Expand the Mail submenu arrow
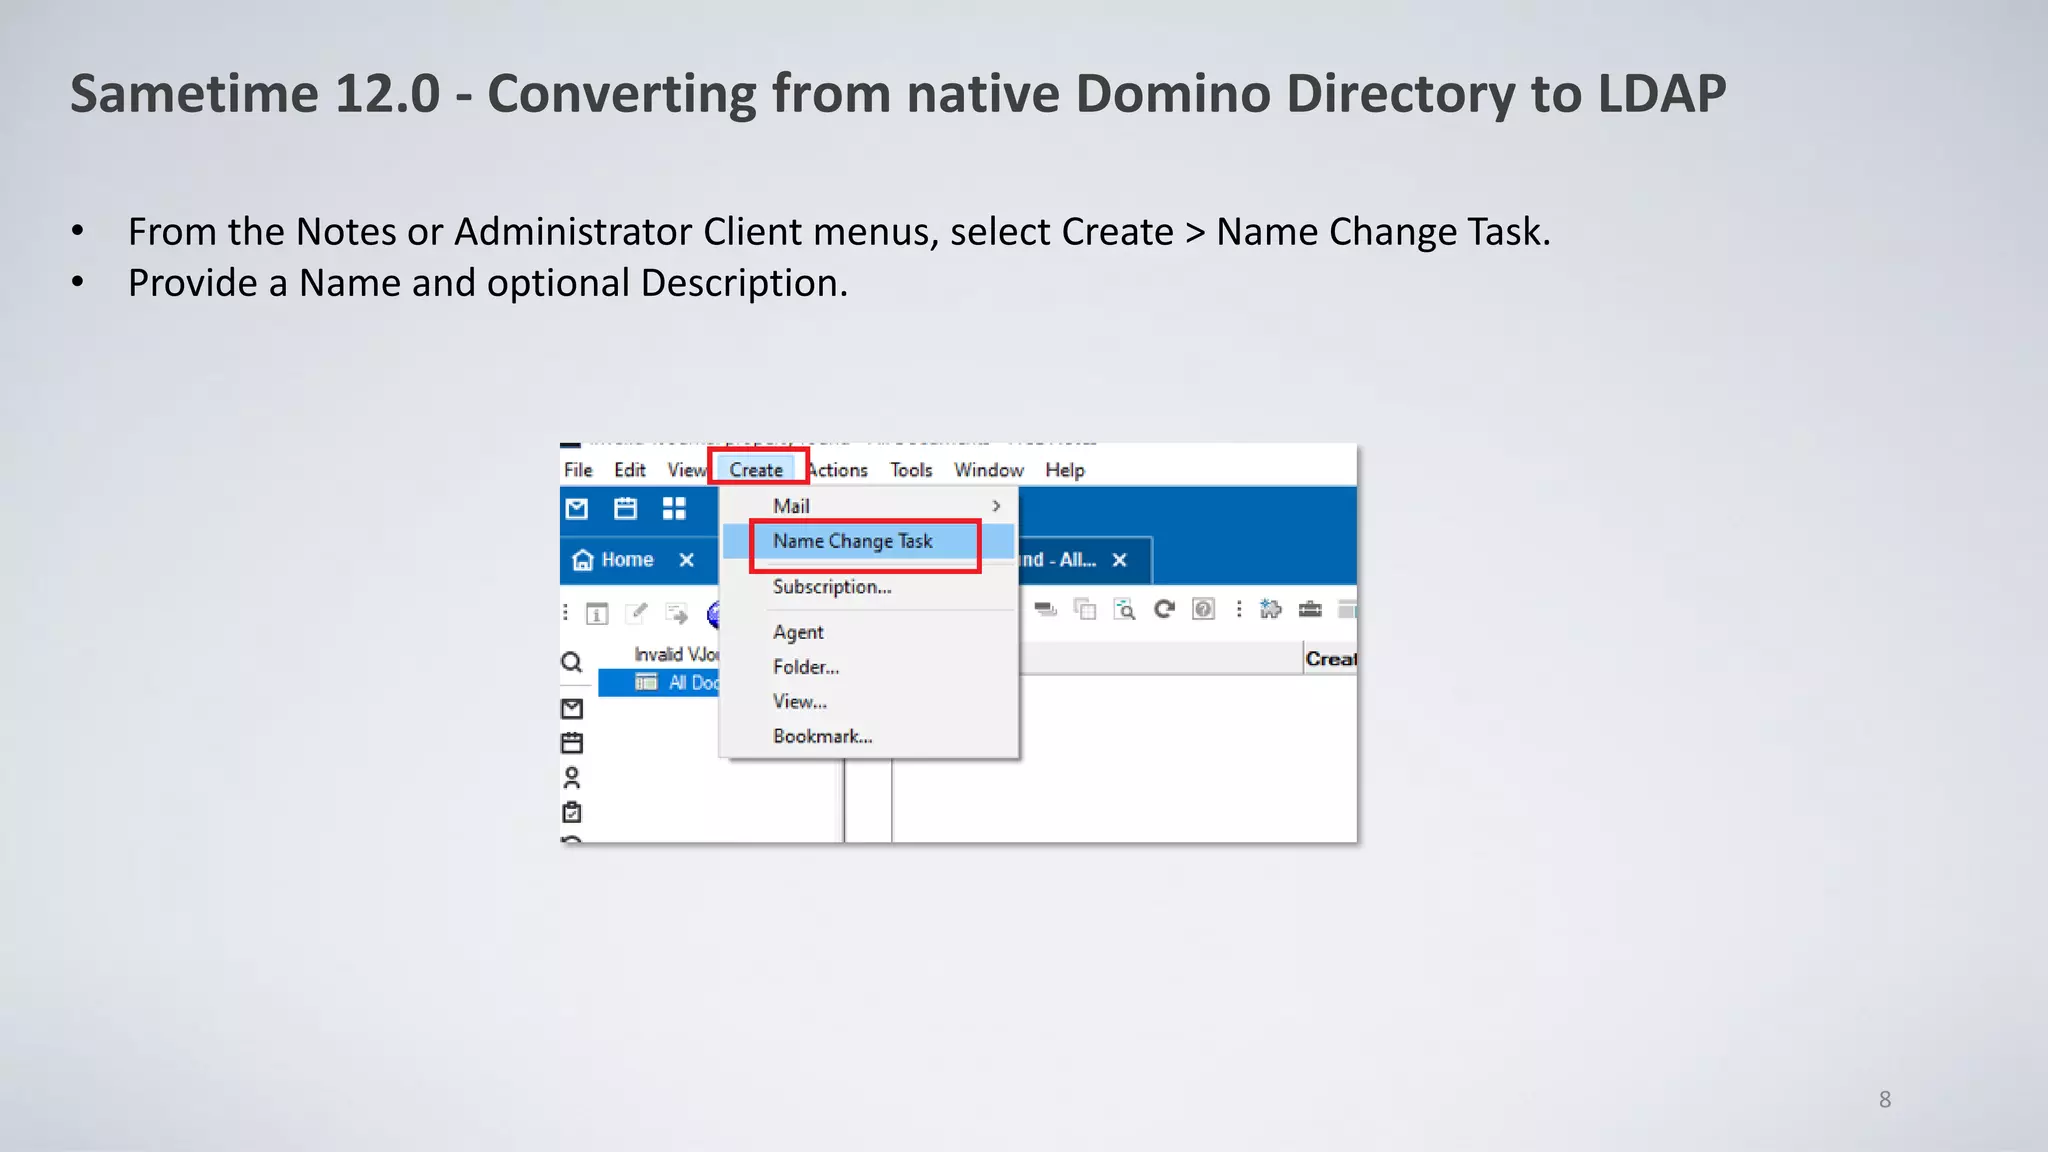The height and width of the screenshot is (1152, 2048). coord(996,506)
